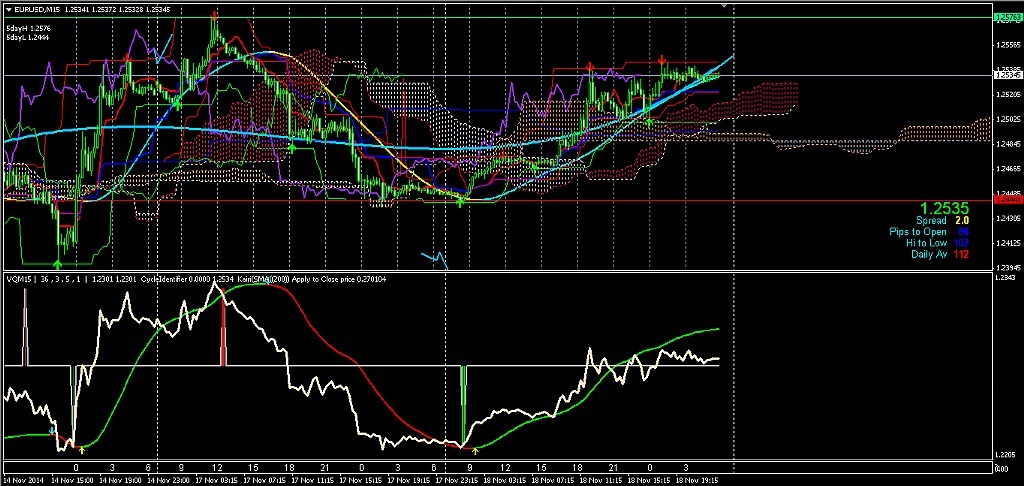Click the yellow up arrow near hour 0 in indicator
1024x486 pixels.
(x=82, y=451)
